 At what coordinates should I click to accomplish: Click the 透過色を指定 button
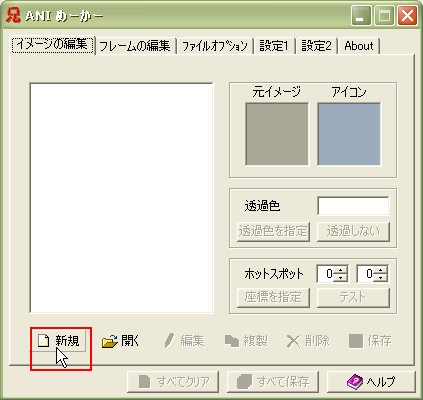[273, 231]
